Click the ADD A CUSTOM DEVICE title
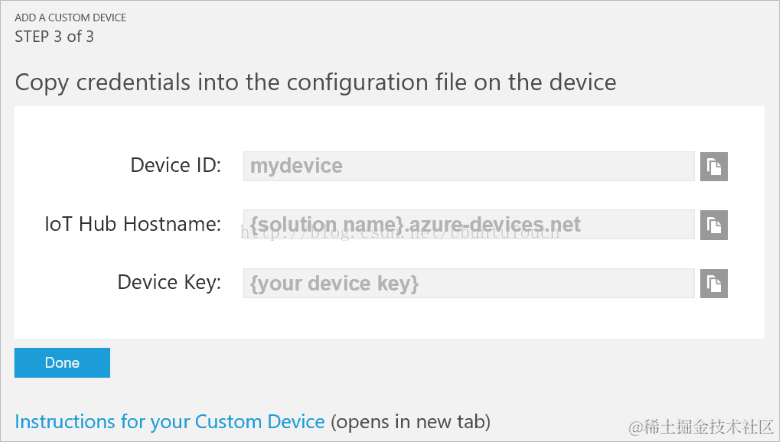Screen dimensions: 780x442 pyautogui.click(x=70, y=18)
